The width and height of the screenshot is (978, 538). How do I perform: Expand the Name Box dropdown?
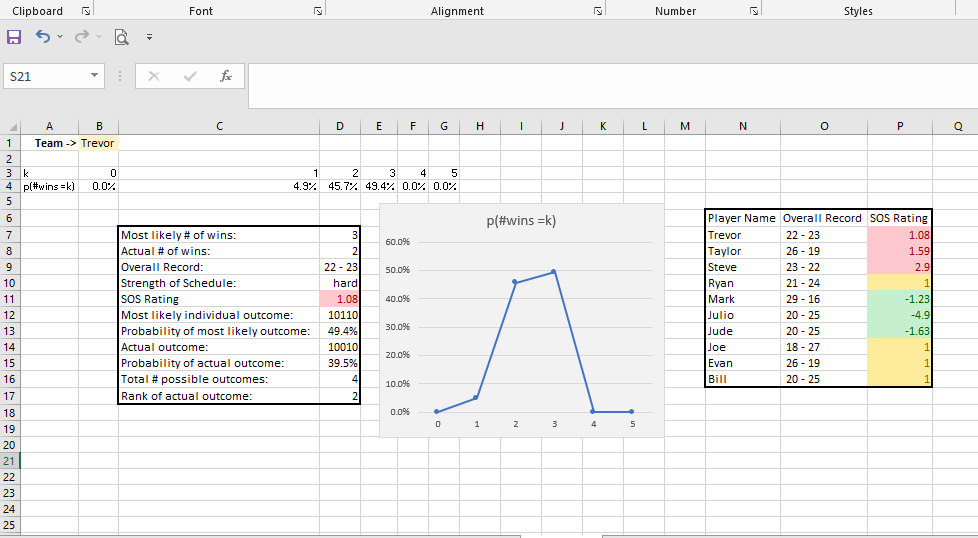pyautogui.click(x=94, y=76)
